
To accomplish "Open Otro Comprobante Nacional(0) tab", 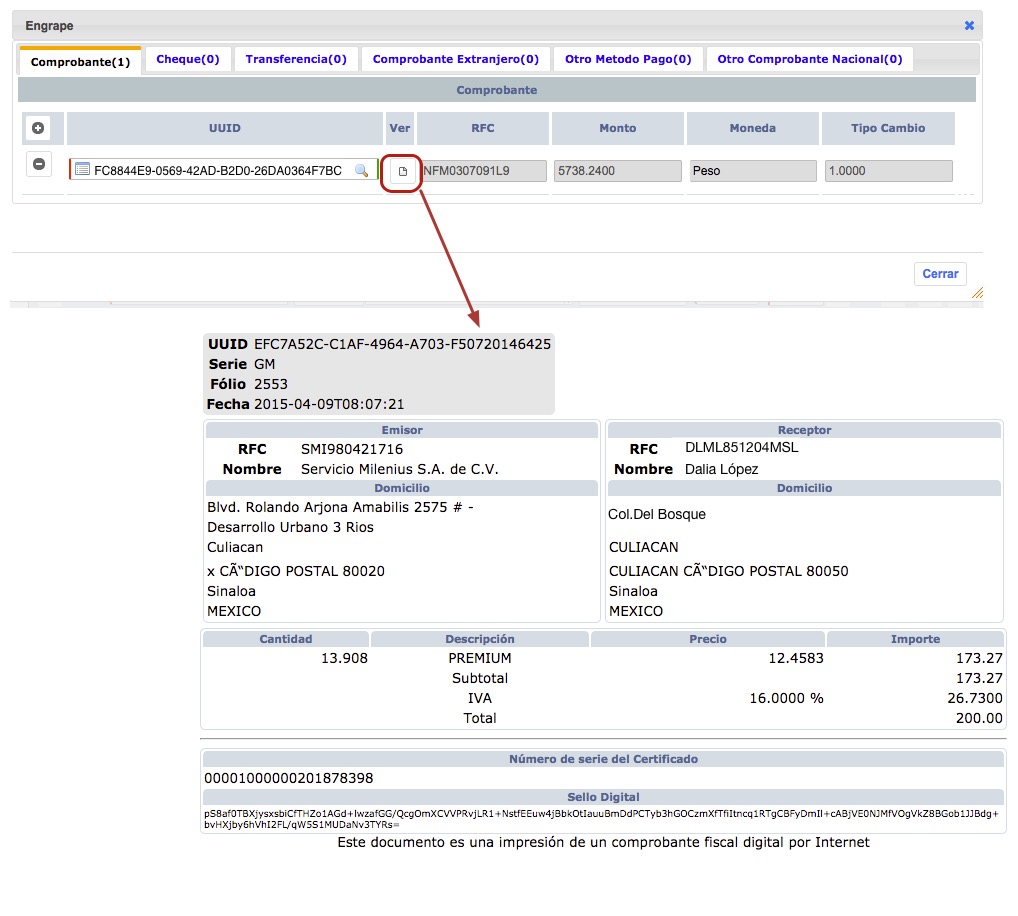I will tap(810, 59).
